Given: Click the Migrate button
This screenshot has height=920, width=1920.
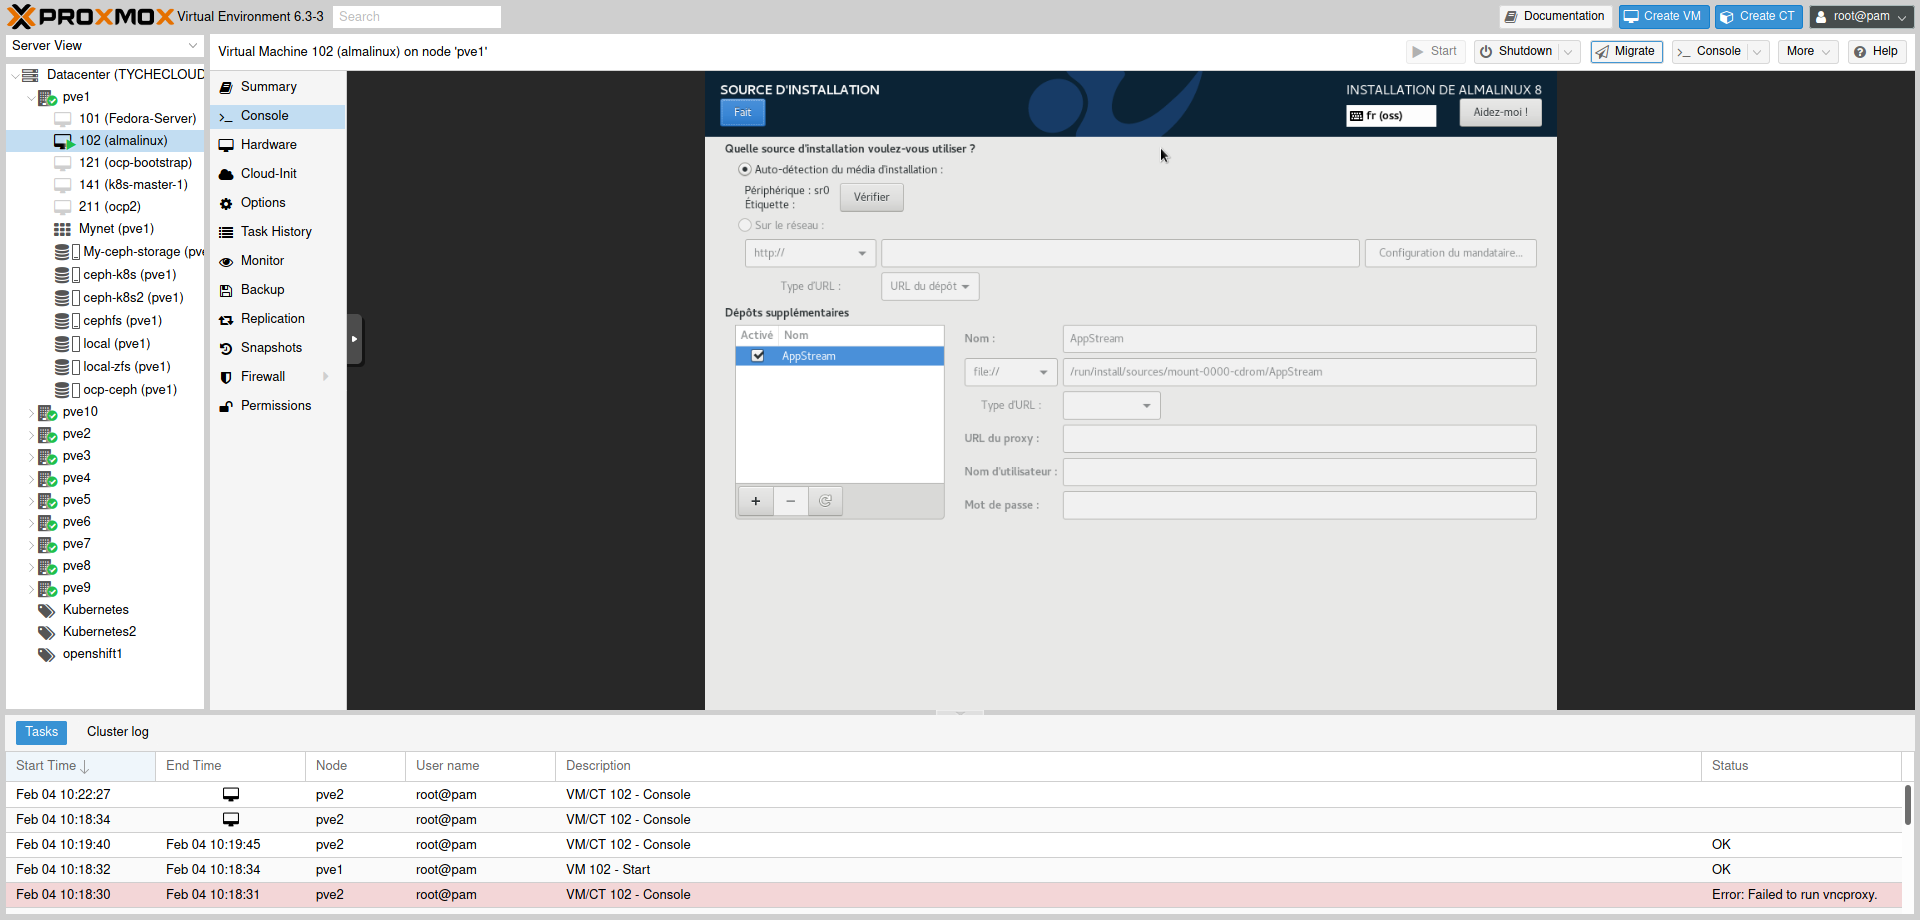Looking at the screenshot, I should pyautogui.click(x=1626, y=52).
